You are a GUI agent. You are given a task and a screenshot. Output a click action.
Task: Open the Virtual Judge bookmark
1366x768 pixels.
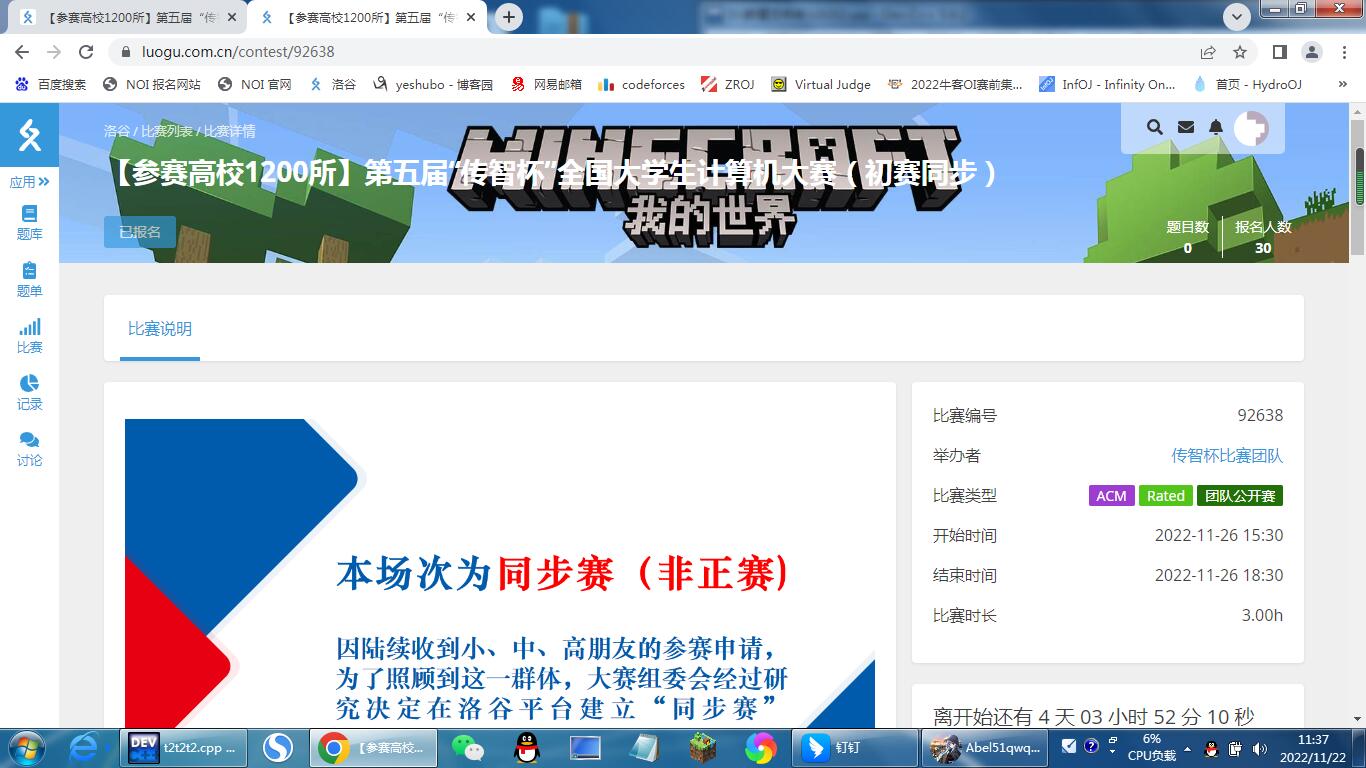tap(821, 85)
